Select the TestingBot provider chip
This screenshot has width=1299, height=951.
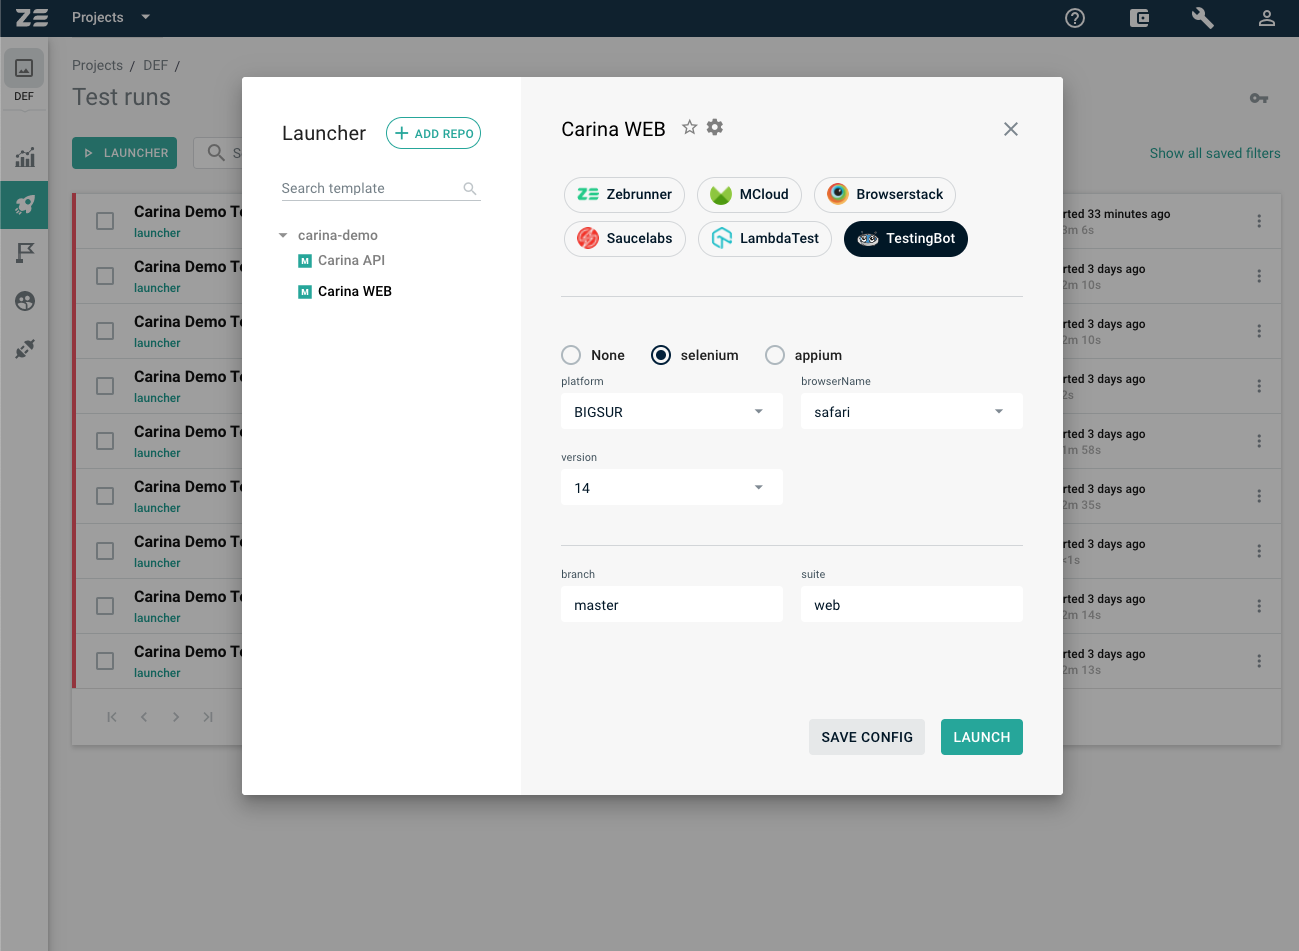[906, 239]
